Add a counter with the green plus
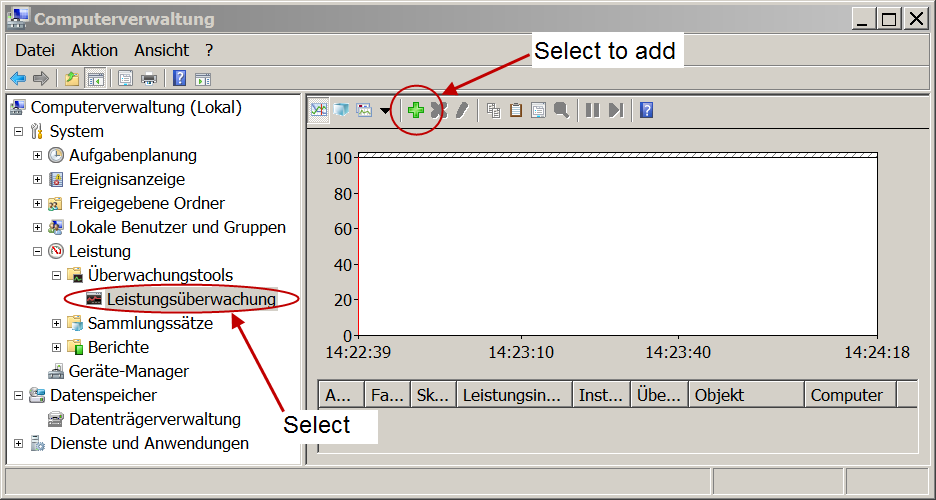The height and width of the screenshot is (500, 936). point(416,110)
